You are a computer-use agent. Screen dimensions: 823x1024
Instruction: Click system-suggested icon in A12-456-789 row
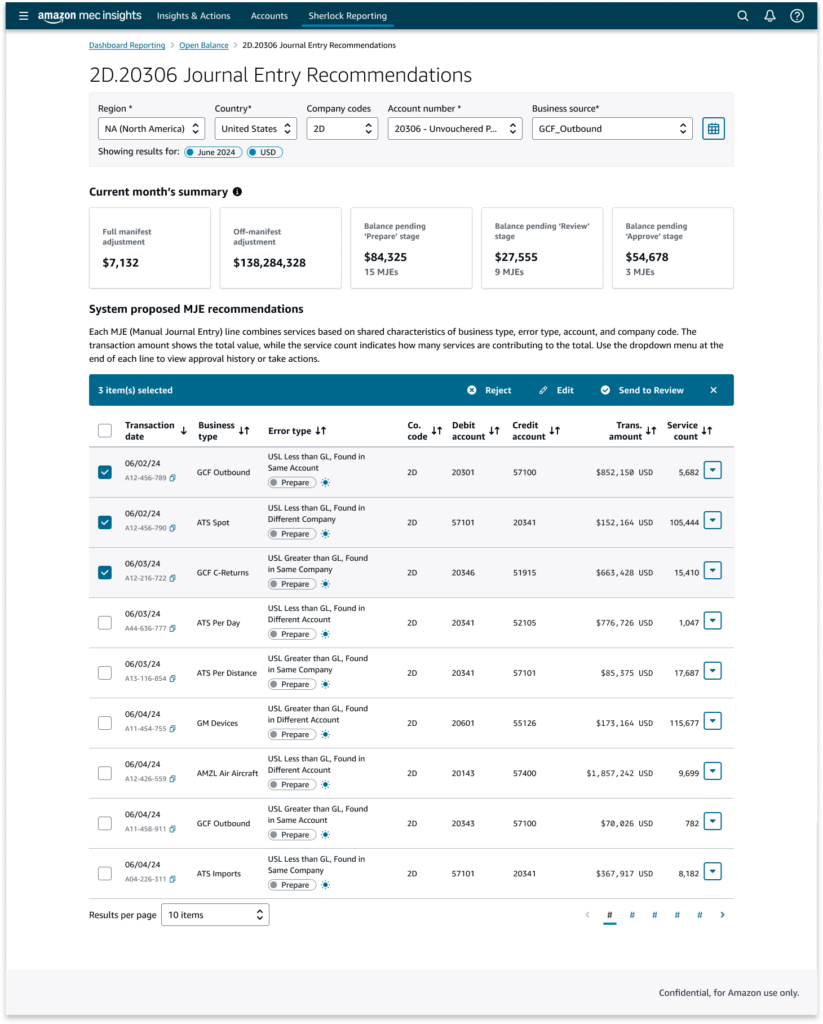click(x=325, y=483)
